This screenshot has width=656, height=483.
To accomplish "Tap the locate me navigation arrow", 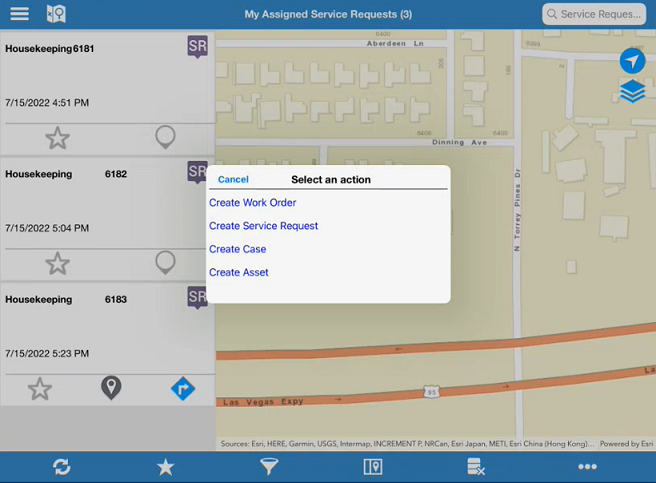I will click(632, 61).
